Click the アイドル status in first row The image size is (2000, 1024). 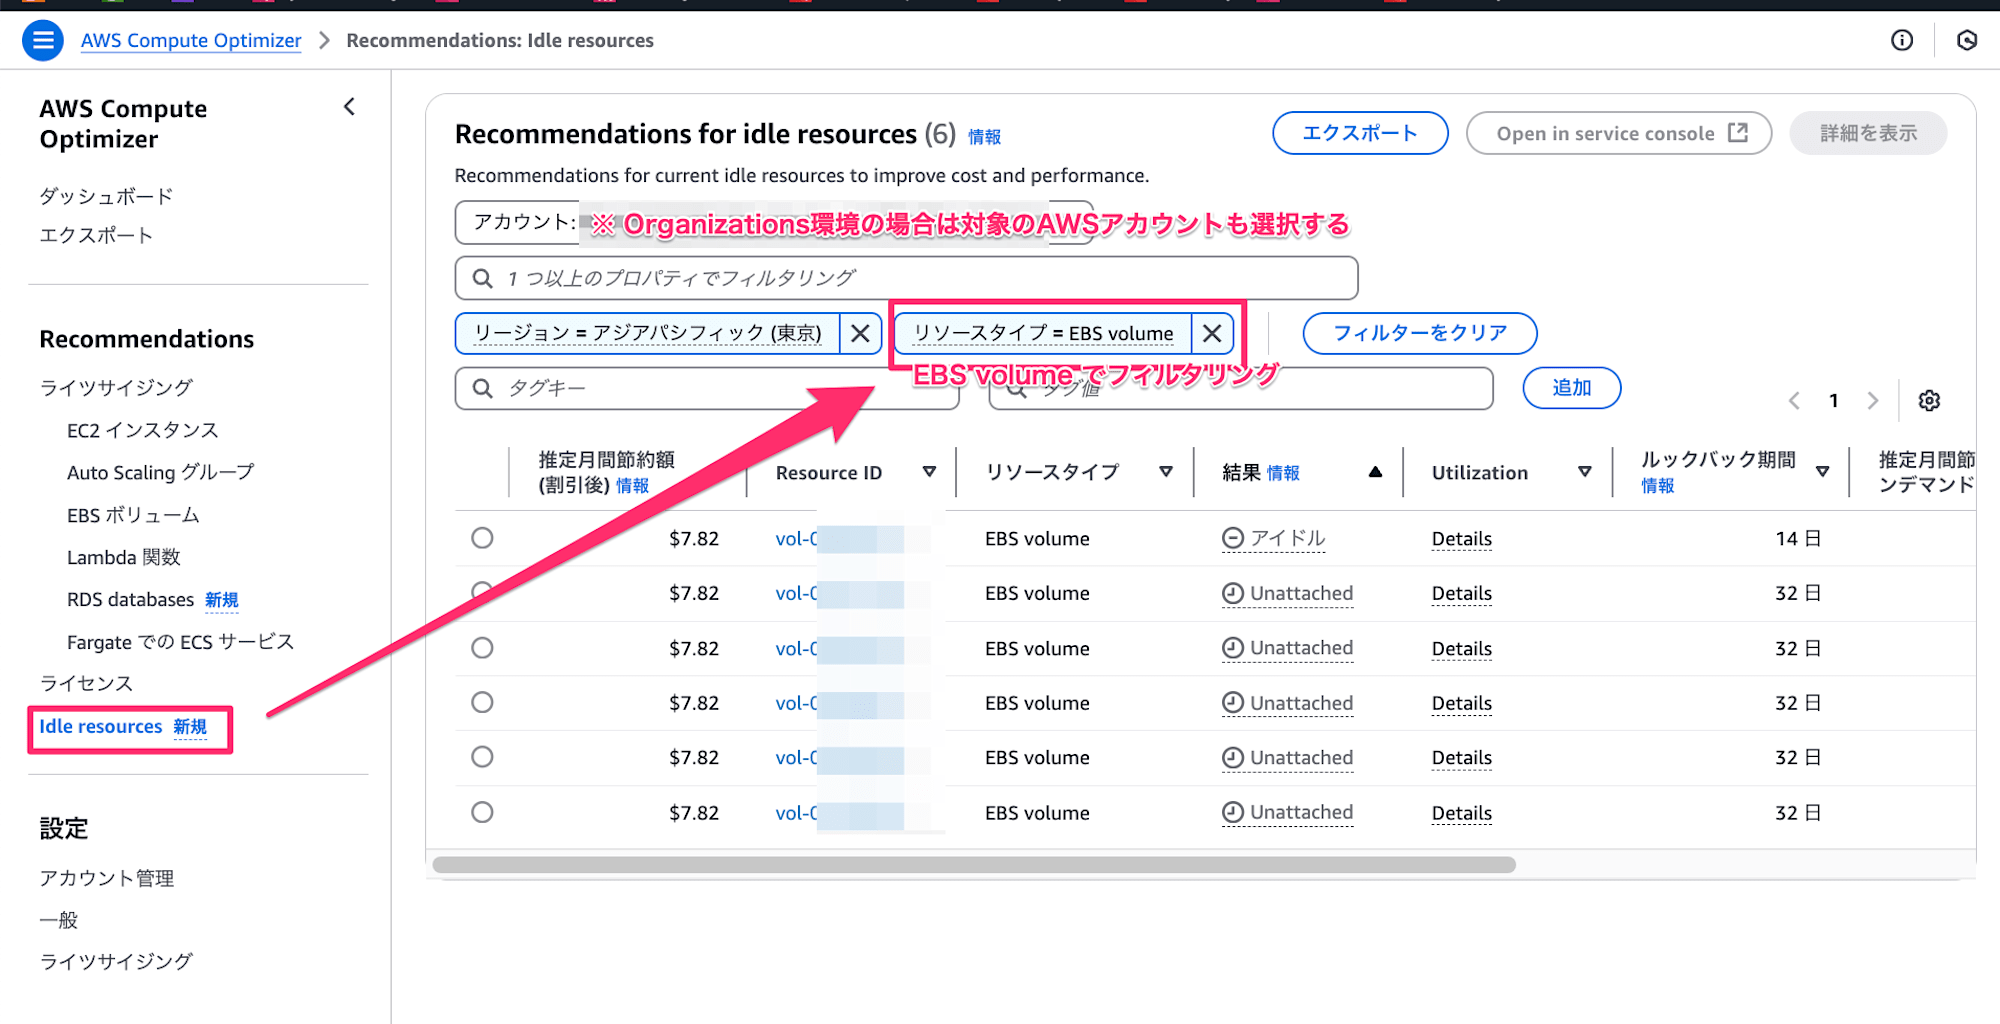(x=1274, y=539)
